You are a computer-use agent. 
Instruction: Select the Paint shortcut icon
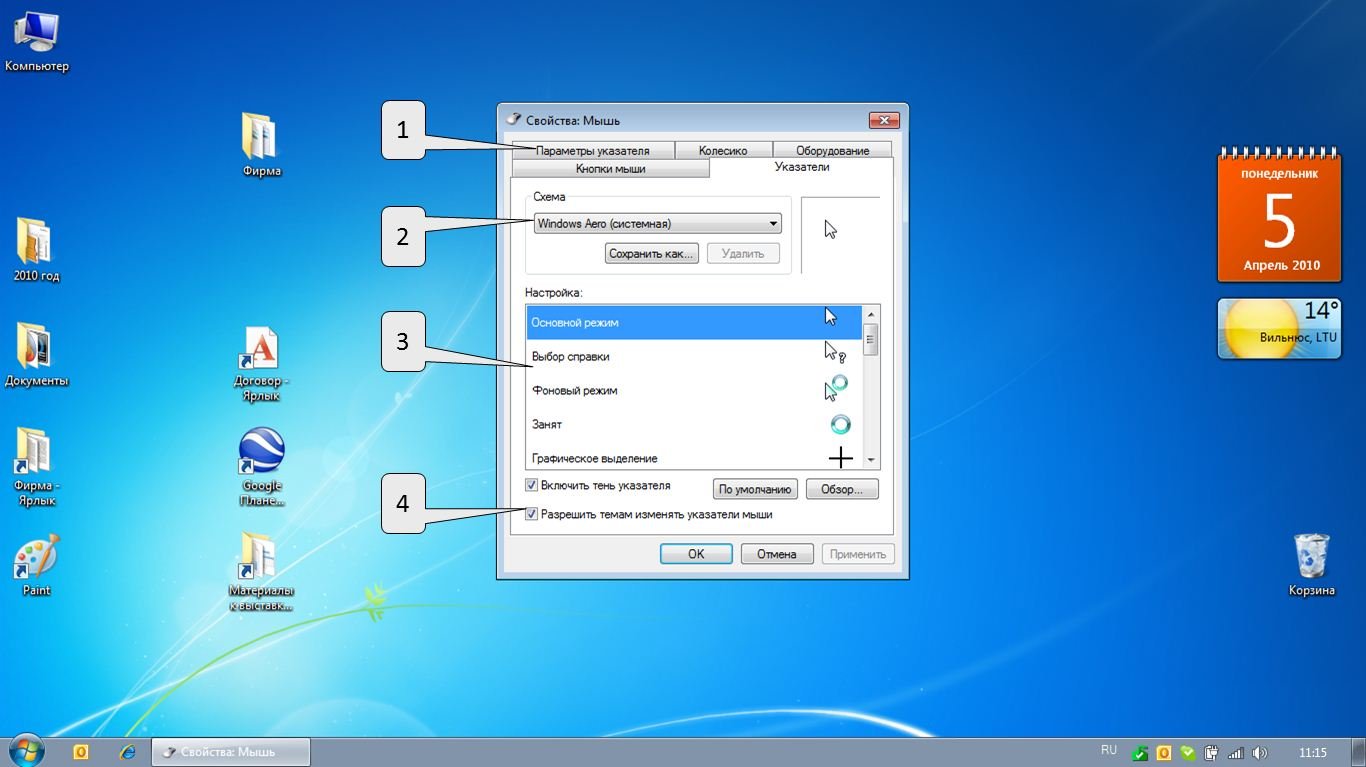[36, 558]
